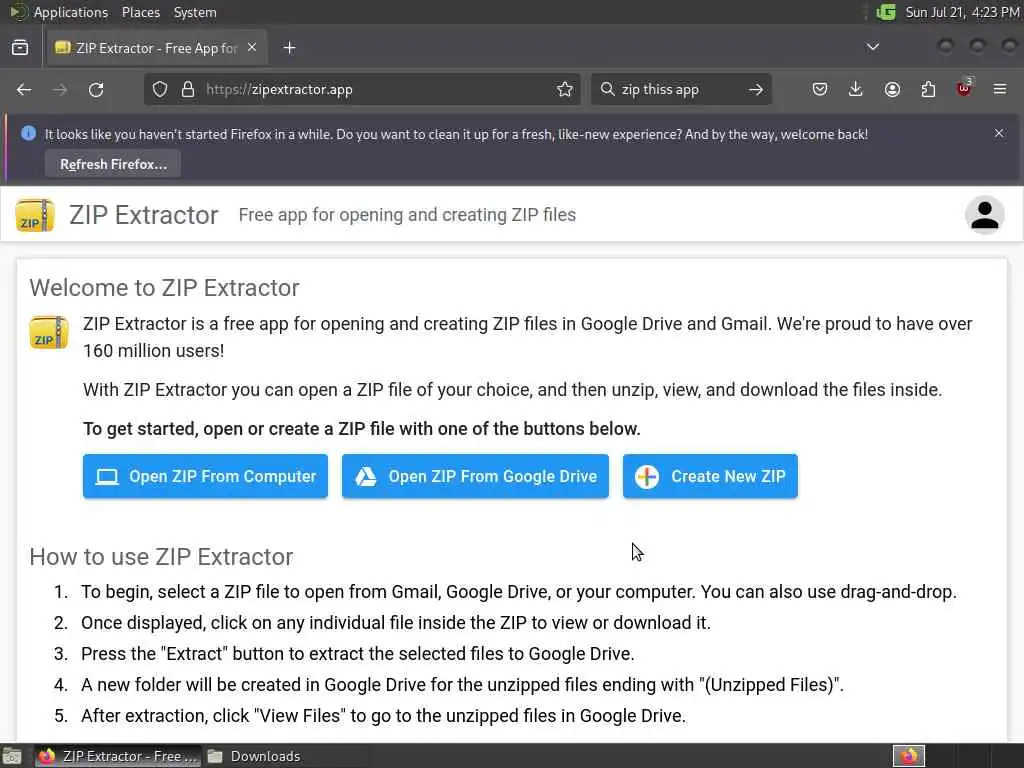Click the workspace switcher Firefox thumbnail
Viewport: 1024px width, 768px height.
(908, 756)
